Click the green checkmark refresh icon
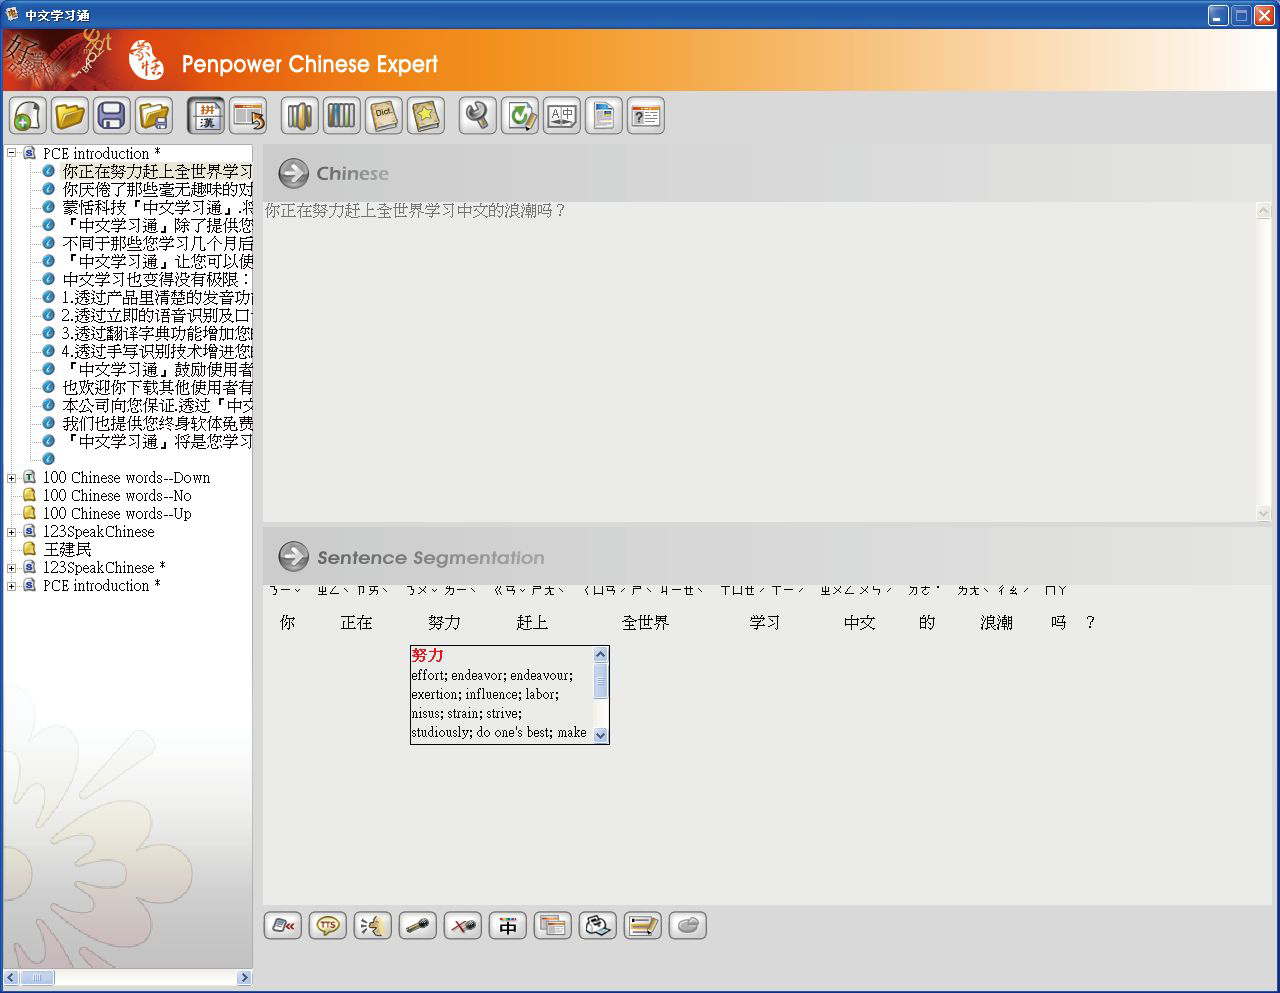This screenshot has height=993, width=1280. [x=520, y=116]
